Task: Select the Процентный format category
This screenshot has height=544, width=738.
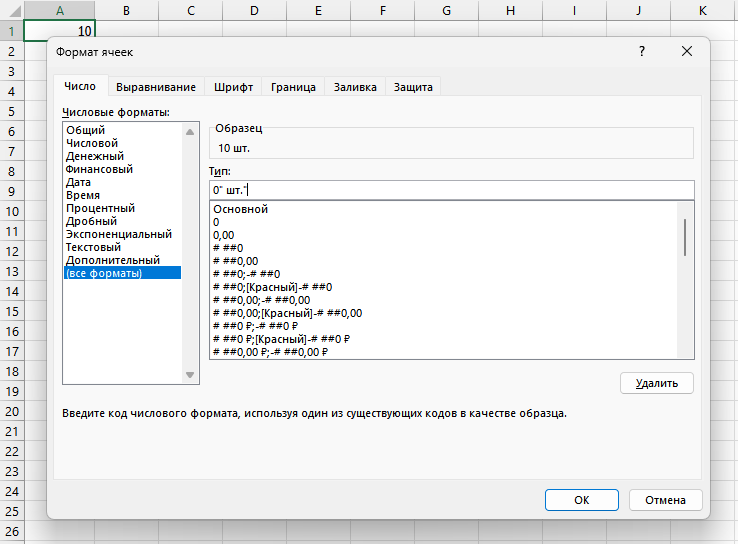Action: coord(100,208)
